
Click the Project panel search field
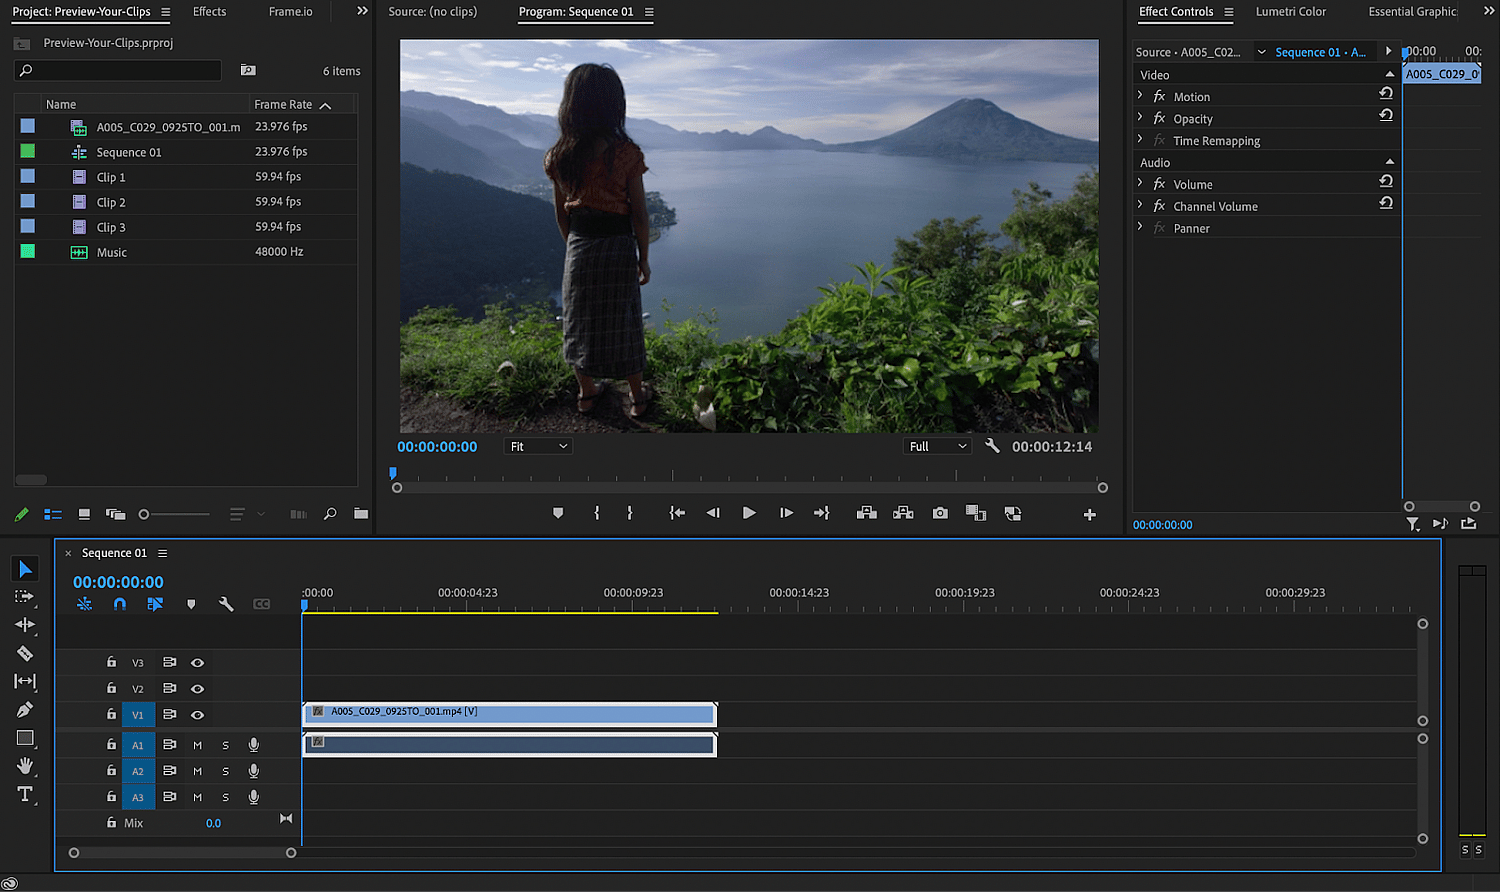[118, 70]
